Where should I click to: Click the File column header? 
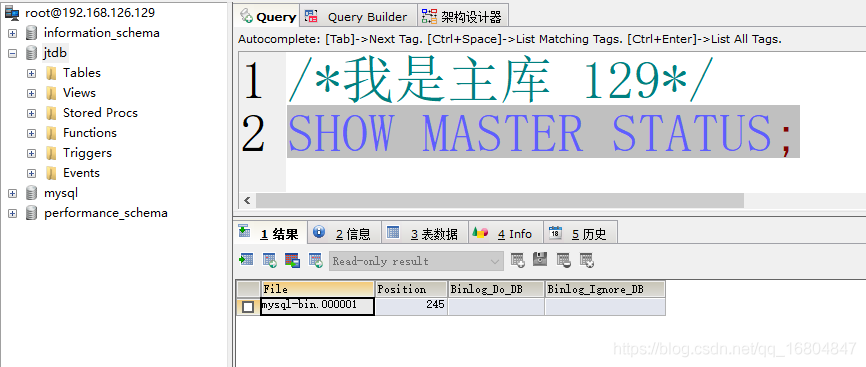[317, 289]
